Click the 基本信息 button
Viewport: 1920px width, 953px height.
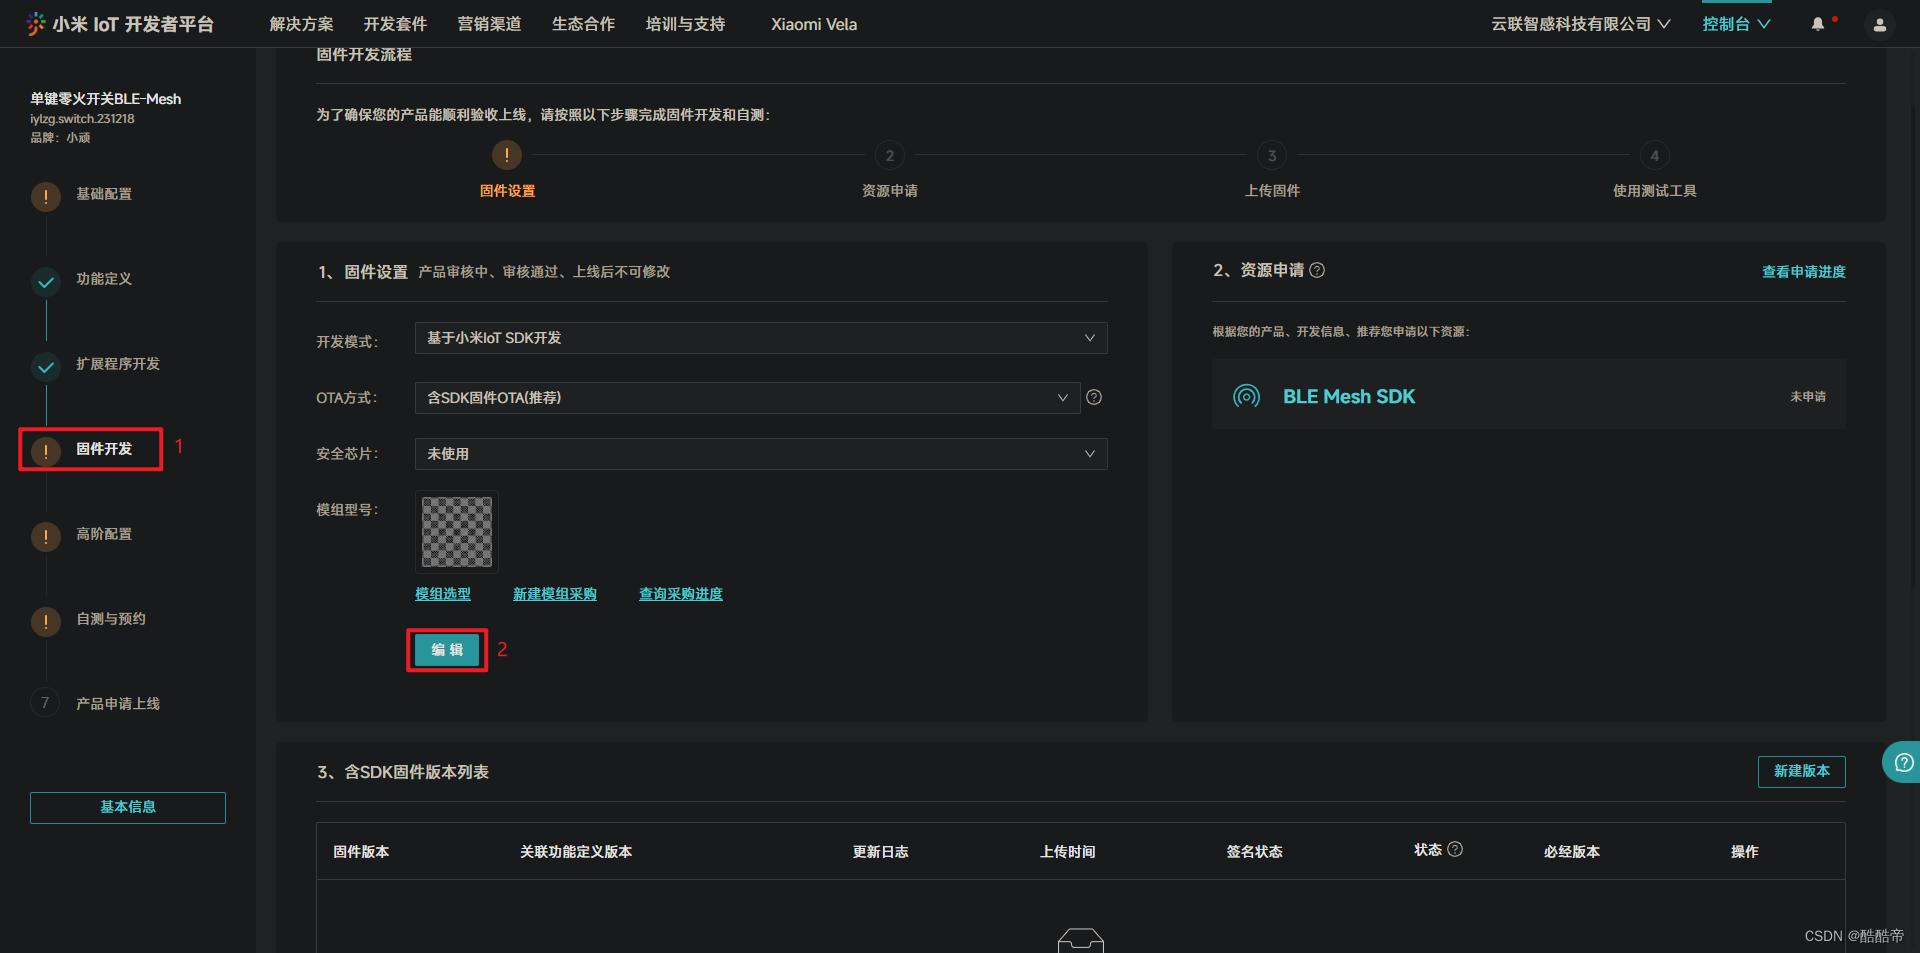click(128, 808)
